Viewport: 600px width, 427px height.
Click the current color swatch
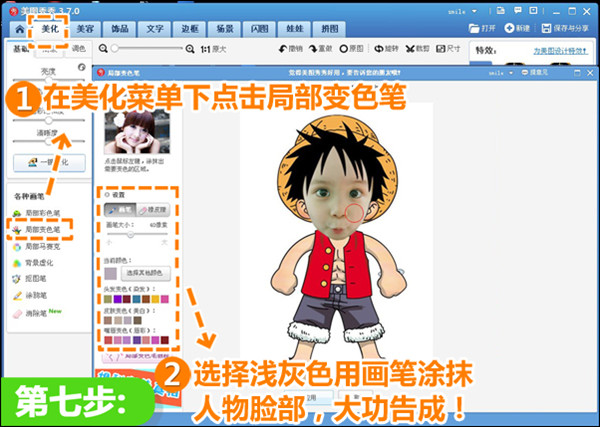pyautogui.click(x=110, y=273)
